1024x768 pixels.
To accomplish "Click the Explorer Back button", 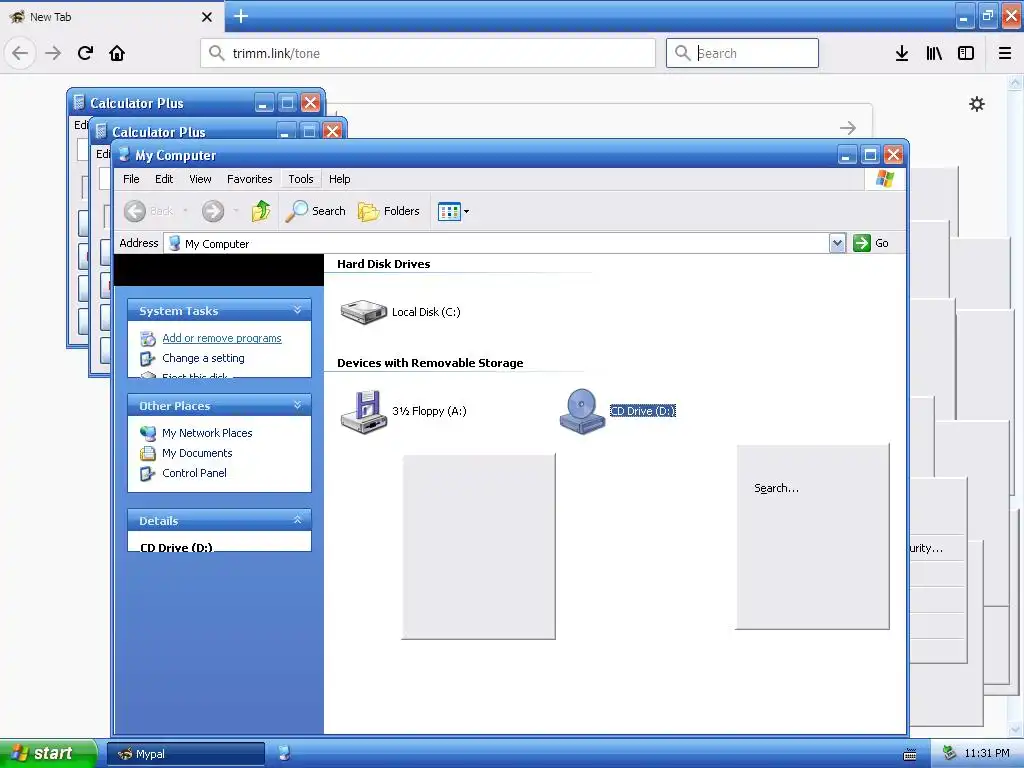I will click(x=149, y=211).
